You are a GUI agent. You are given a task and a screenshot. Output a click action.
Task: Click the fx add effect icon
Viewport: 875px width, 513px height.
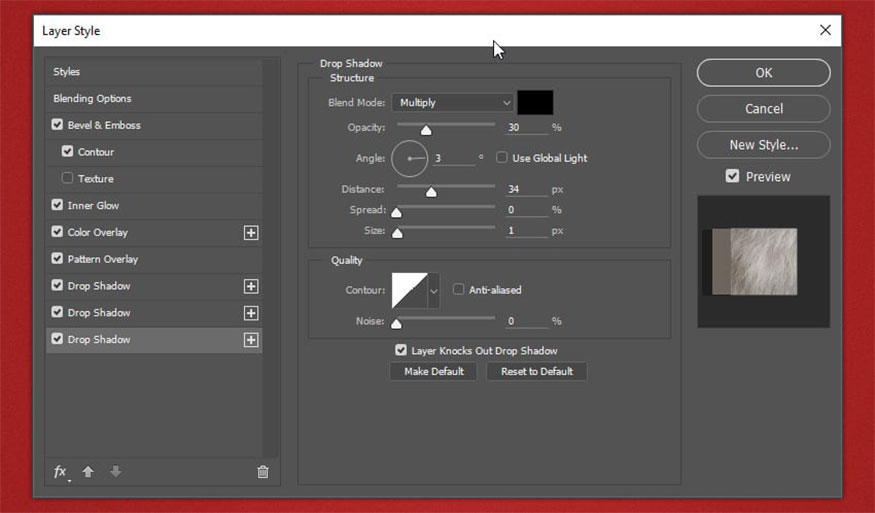click(x=61, y=472)
